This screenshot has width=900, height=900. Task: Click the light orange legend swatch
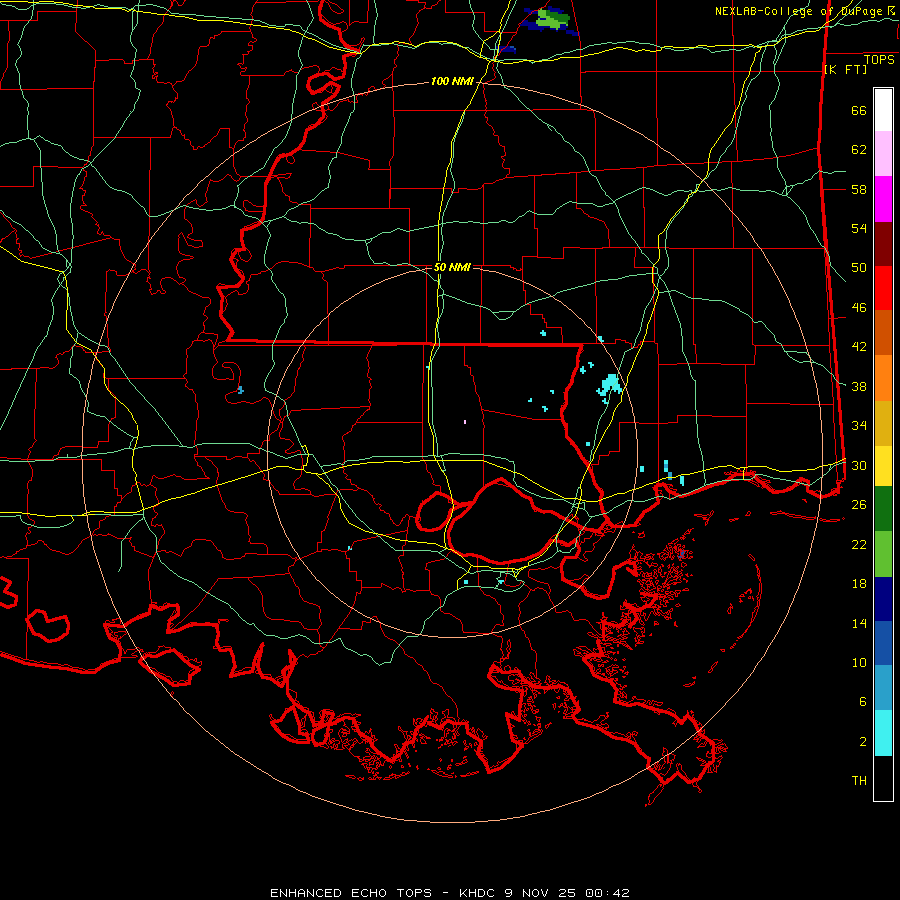[883, 378]
